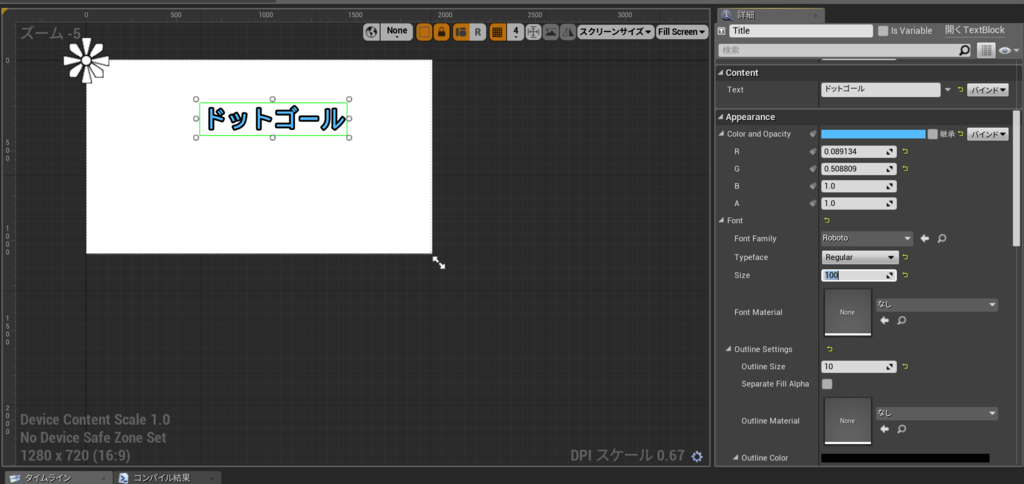Reset Typeface to default
1024x484 pixels.
[905, 257]
